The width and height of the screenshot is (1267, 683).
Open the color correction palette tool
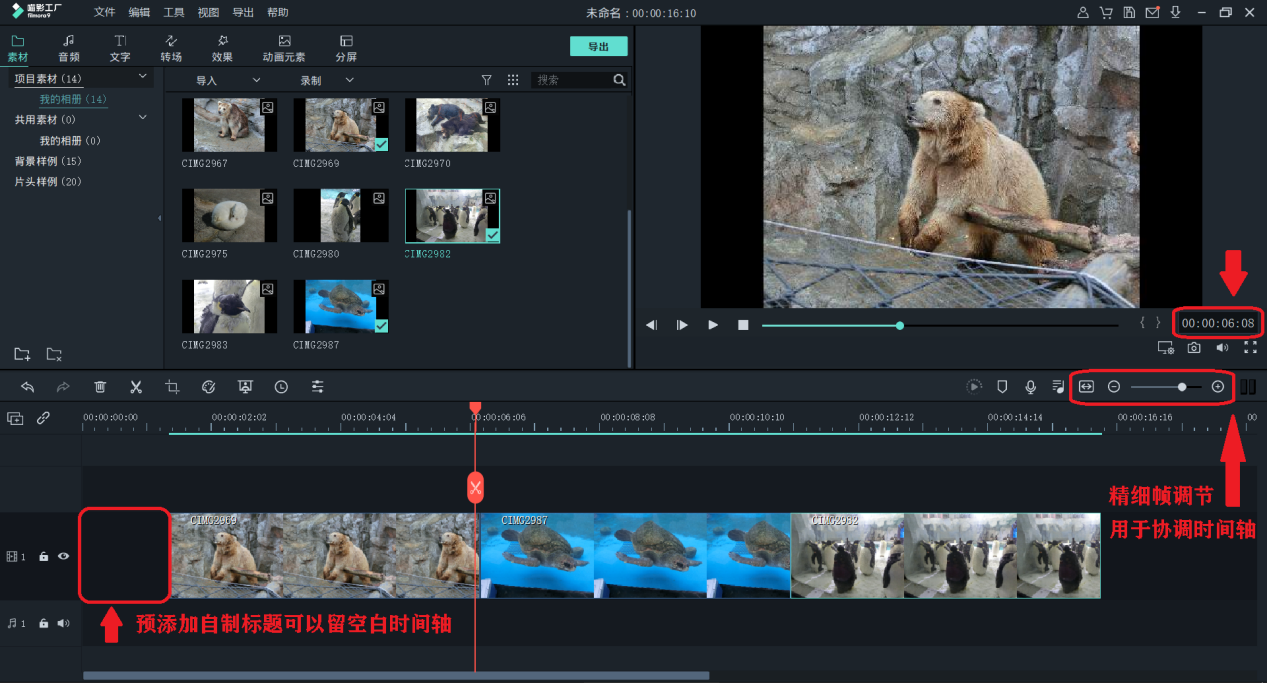tap(208, 387)
